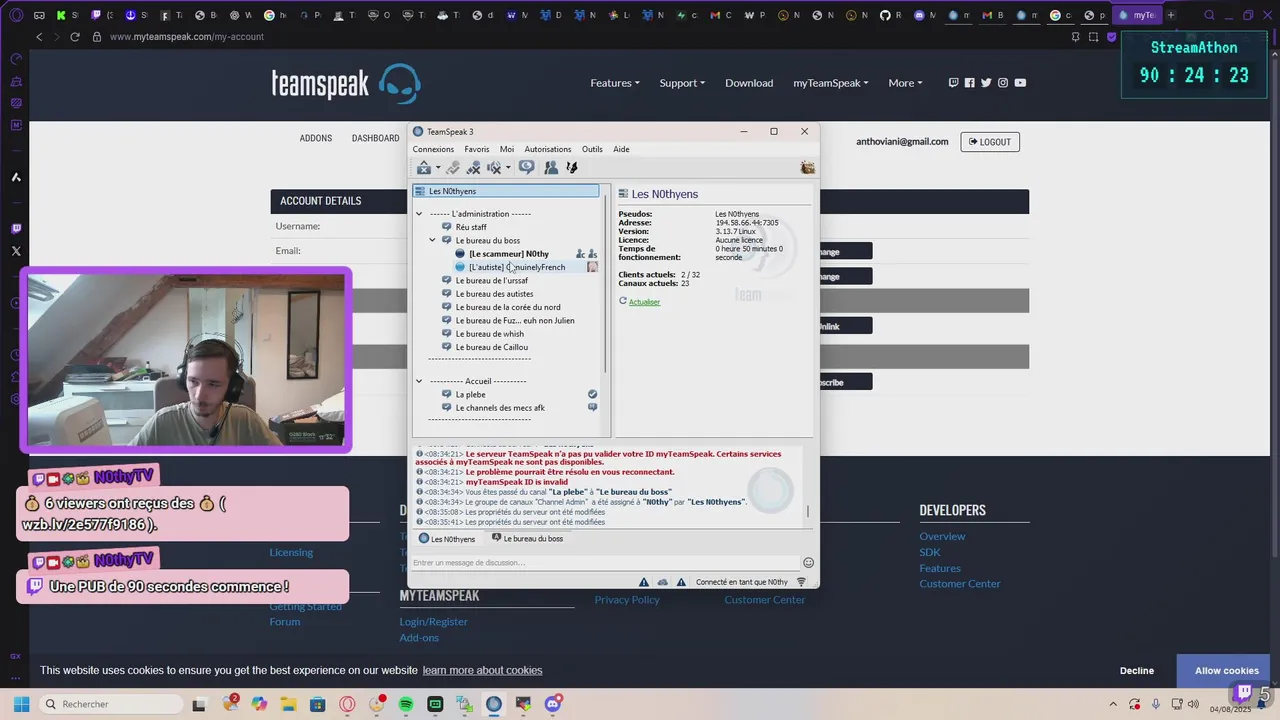
Task: Click the Instagram icon in the website header
Action: coord(1003,83)
